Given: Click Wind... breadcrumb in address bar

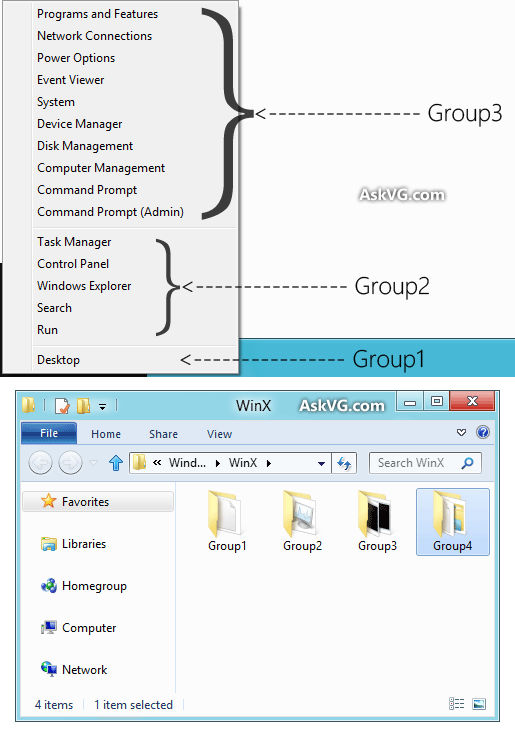Looking at the screenshot, I should coord(187,463).
